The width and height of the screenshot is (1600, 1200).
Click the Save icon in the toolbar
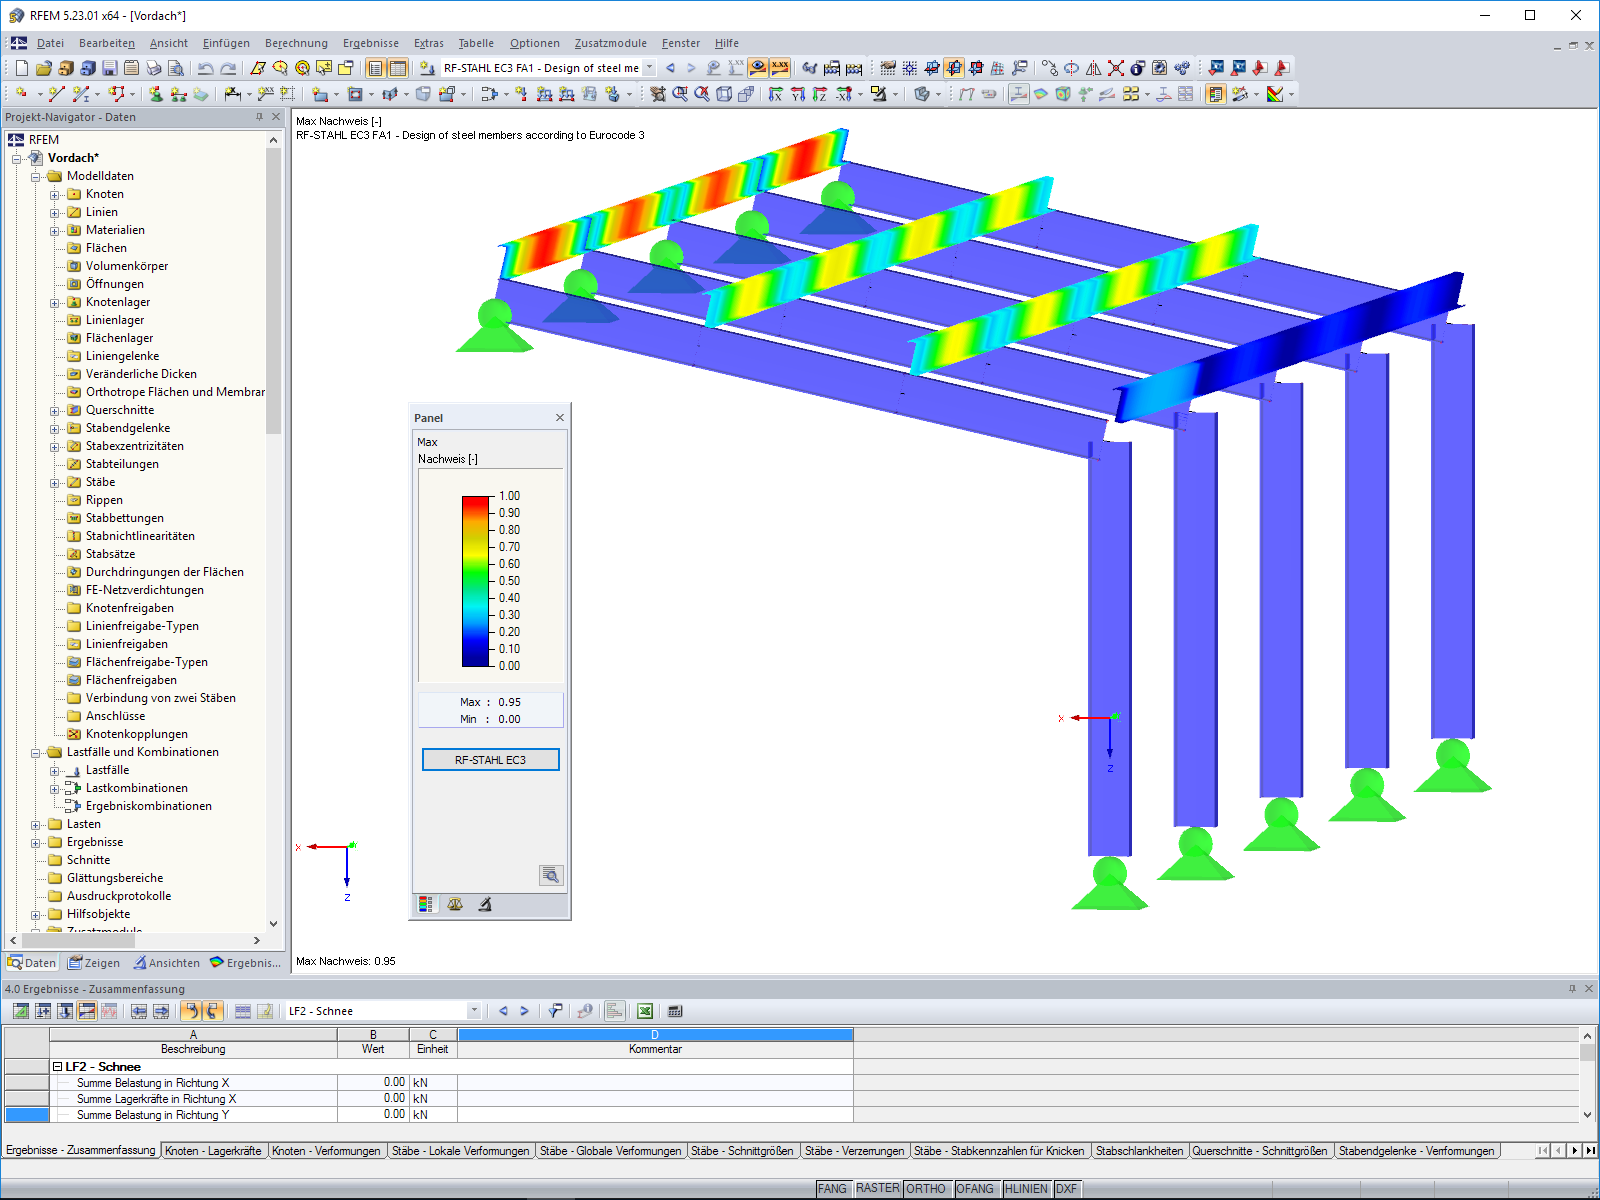tap(108, 68)
